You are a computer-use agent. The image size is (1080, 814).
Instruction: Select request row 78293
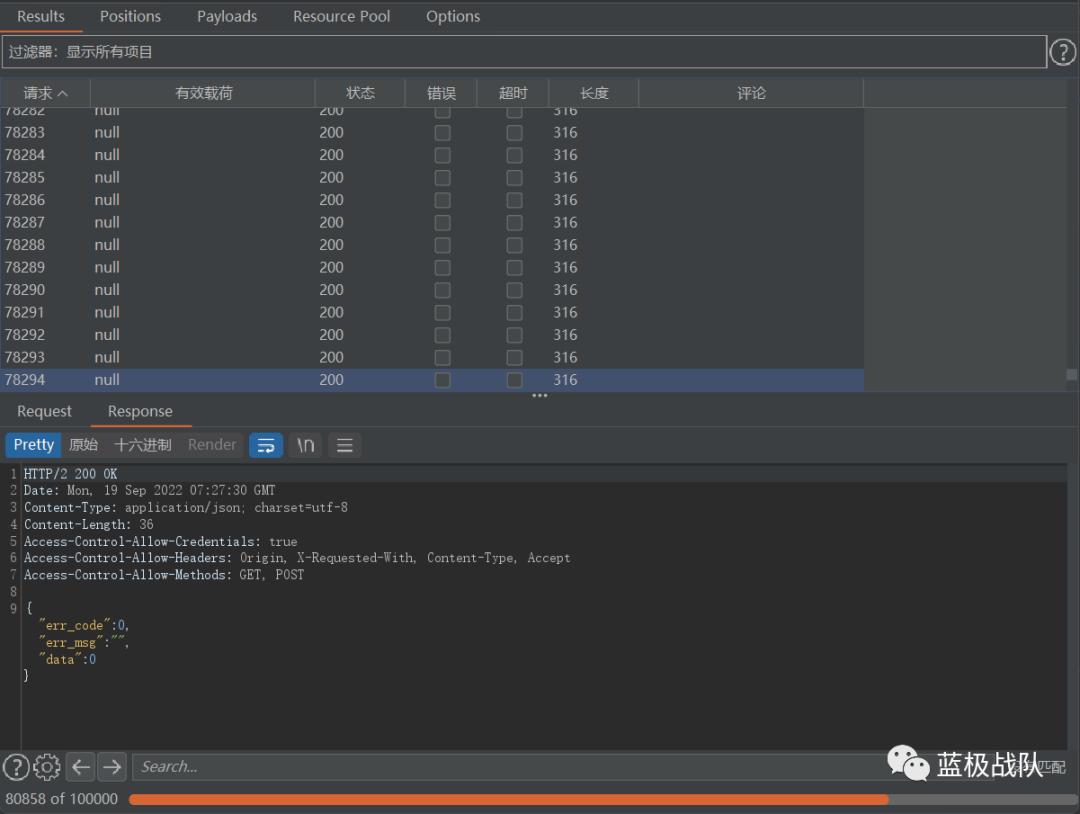click(x=432, y=357)
